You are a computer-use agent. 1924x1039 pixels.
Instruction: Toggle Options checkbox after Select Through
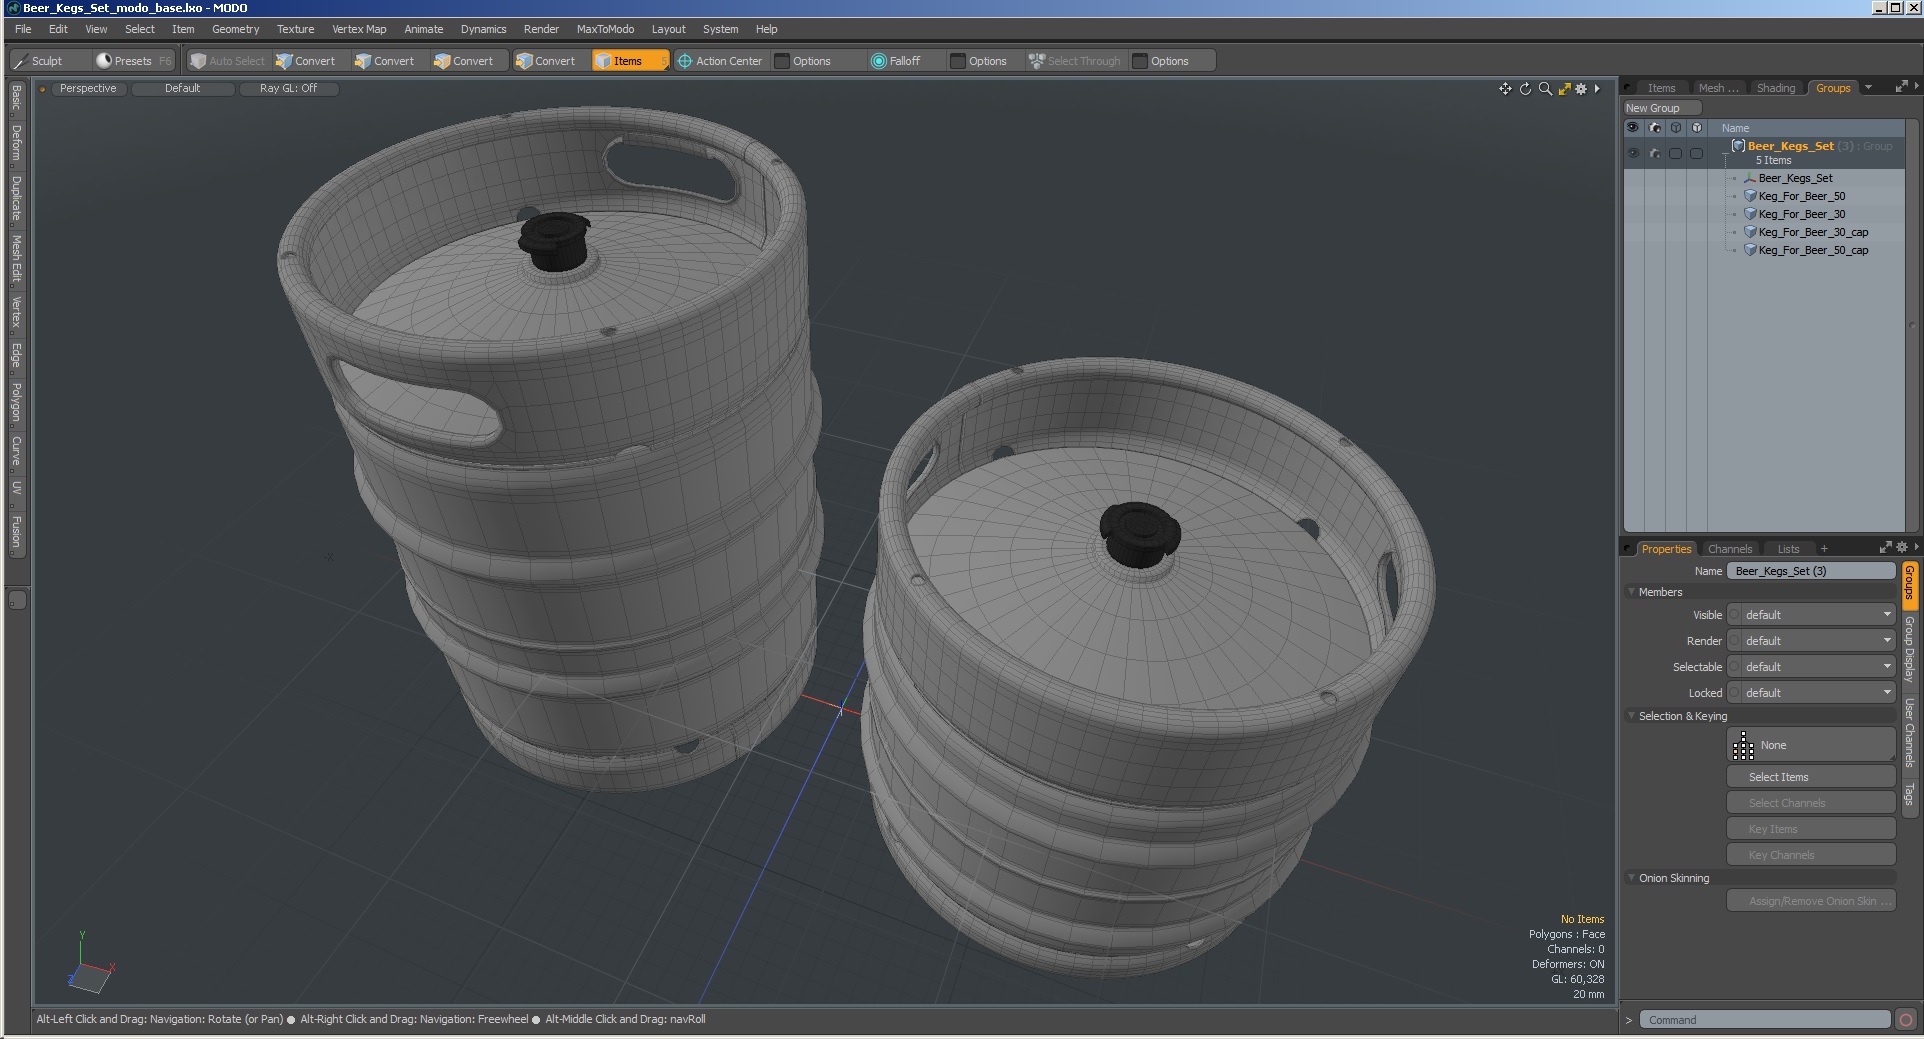tap(1140, 61)
